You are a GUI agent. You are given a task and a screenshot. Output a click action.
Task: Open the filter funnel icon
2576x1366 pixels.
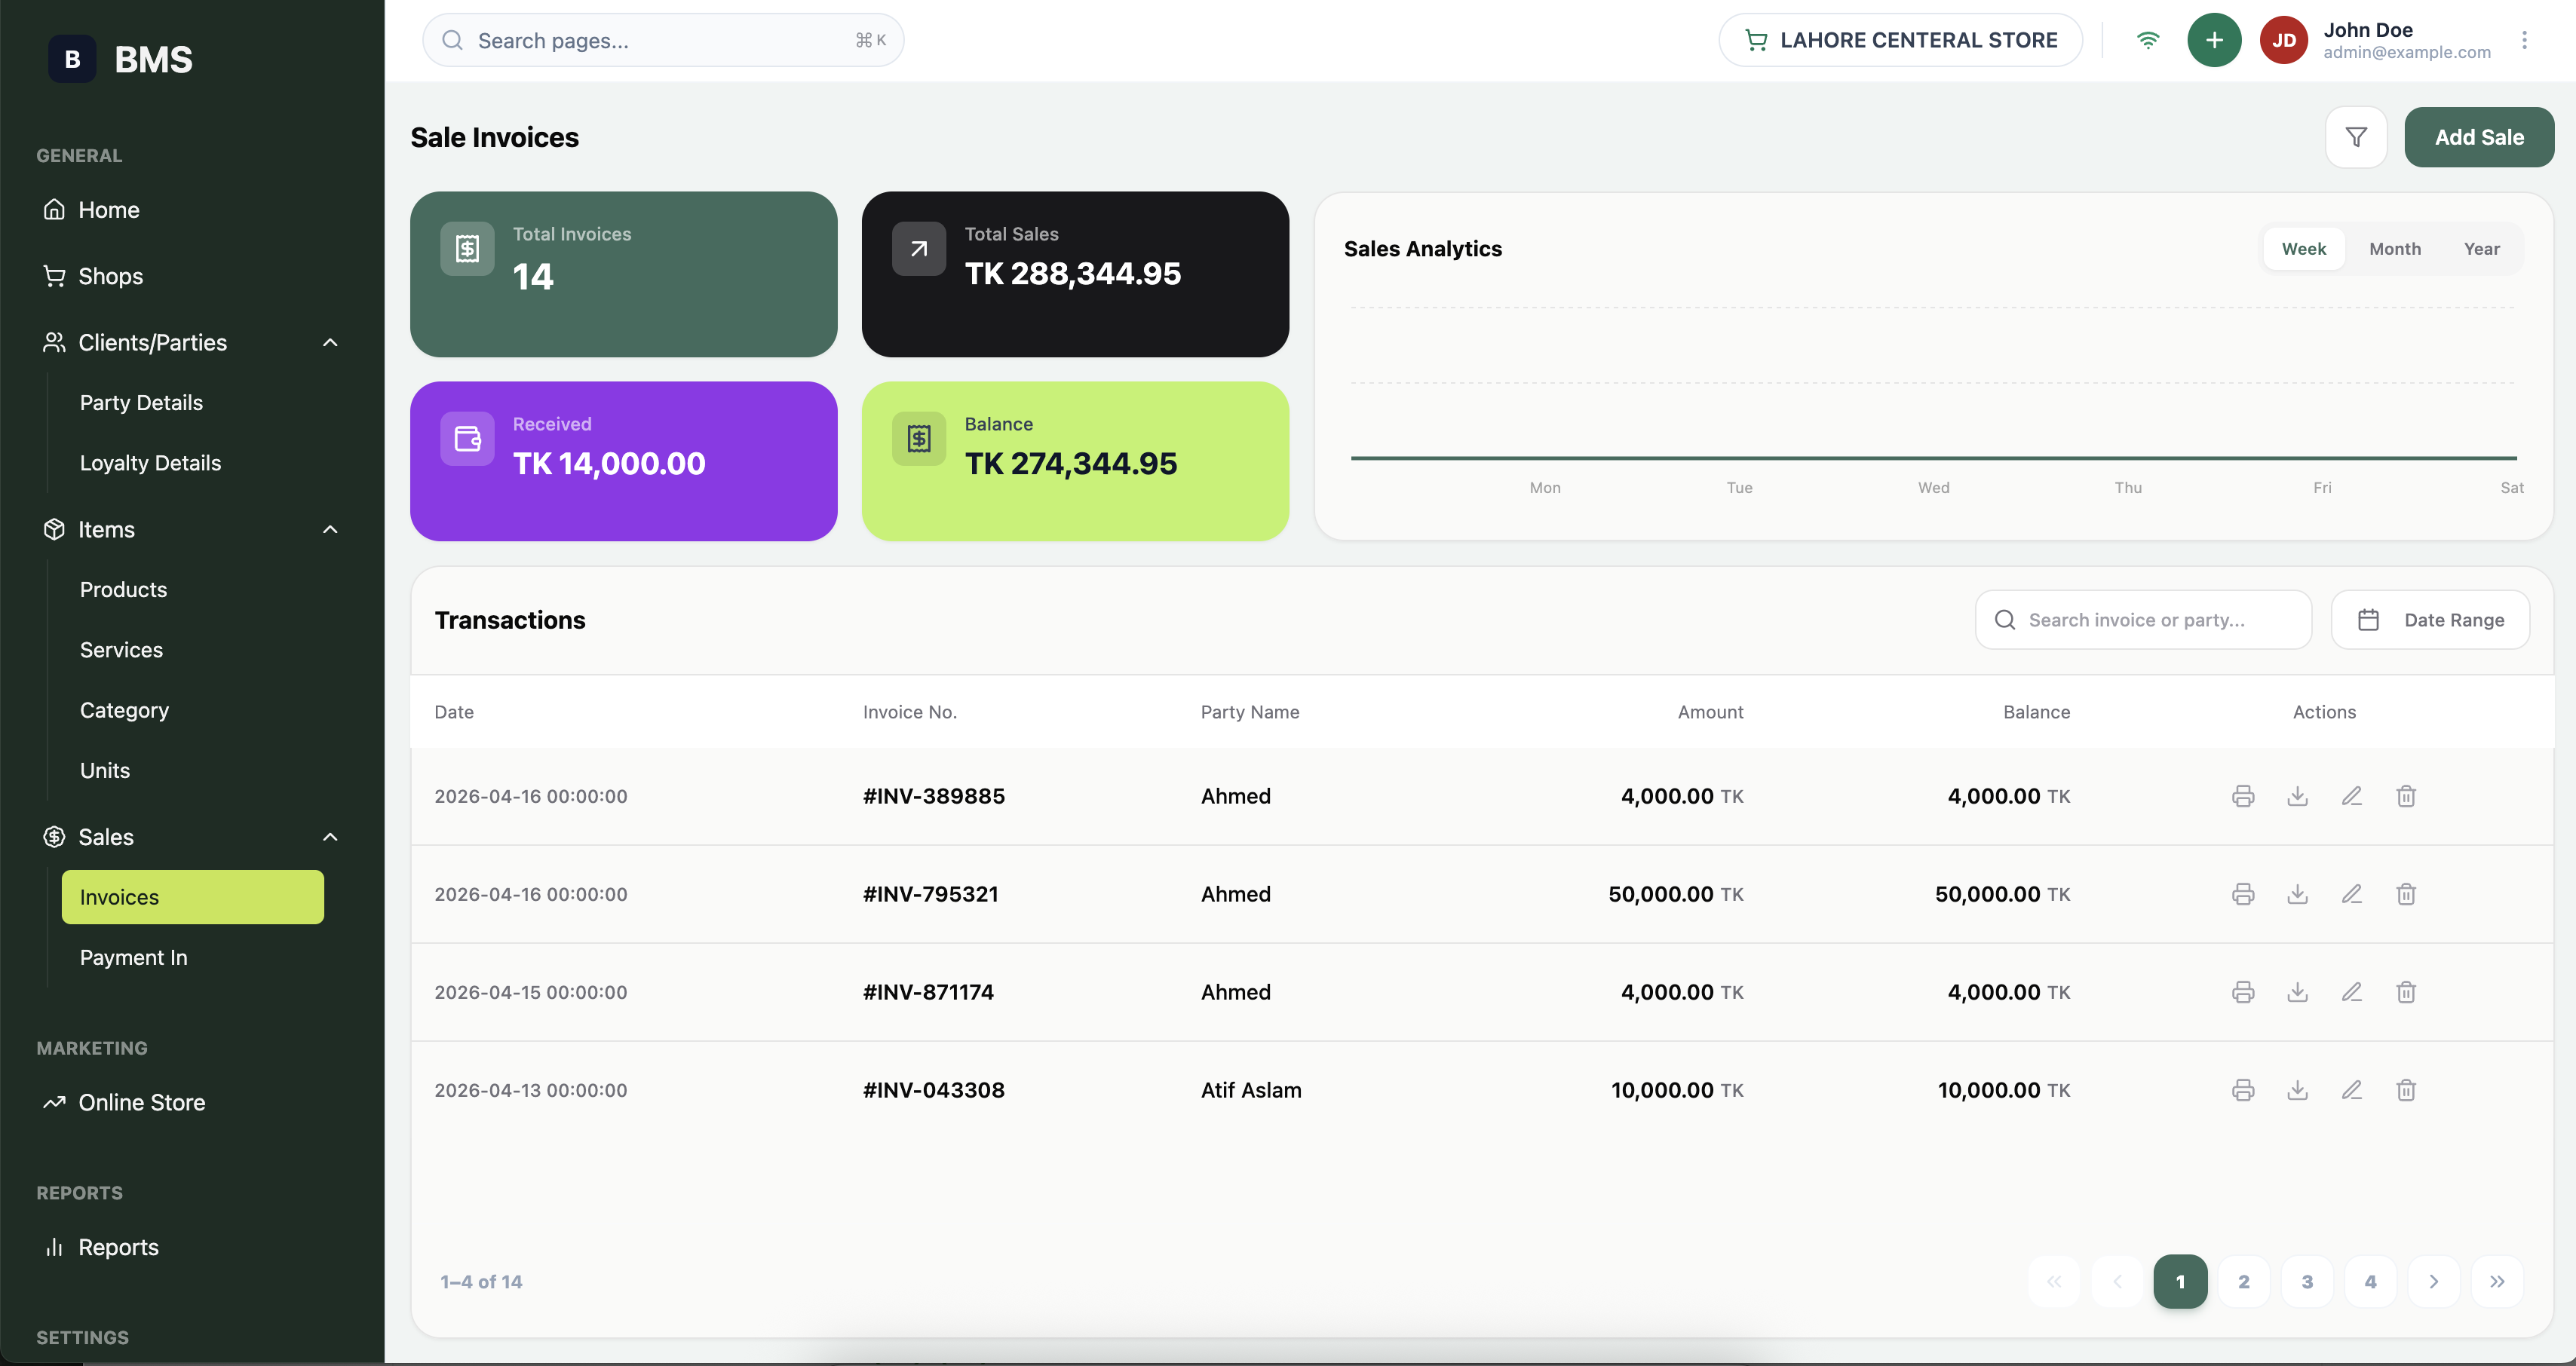point(2356,137)
